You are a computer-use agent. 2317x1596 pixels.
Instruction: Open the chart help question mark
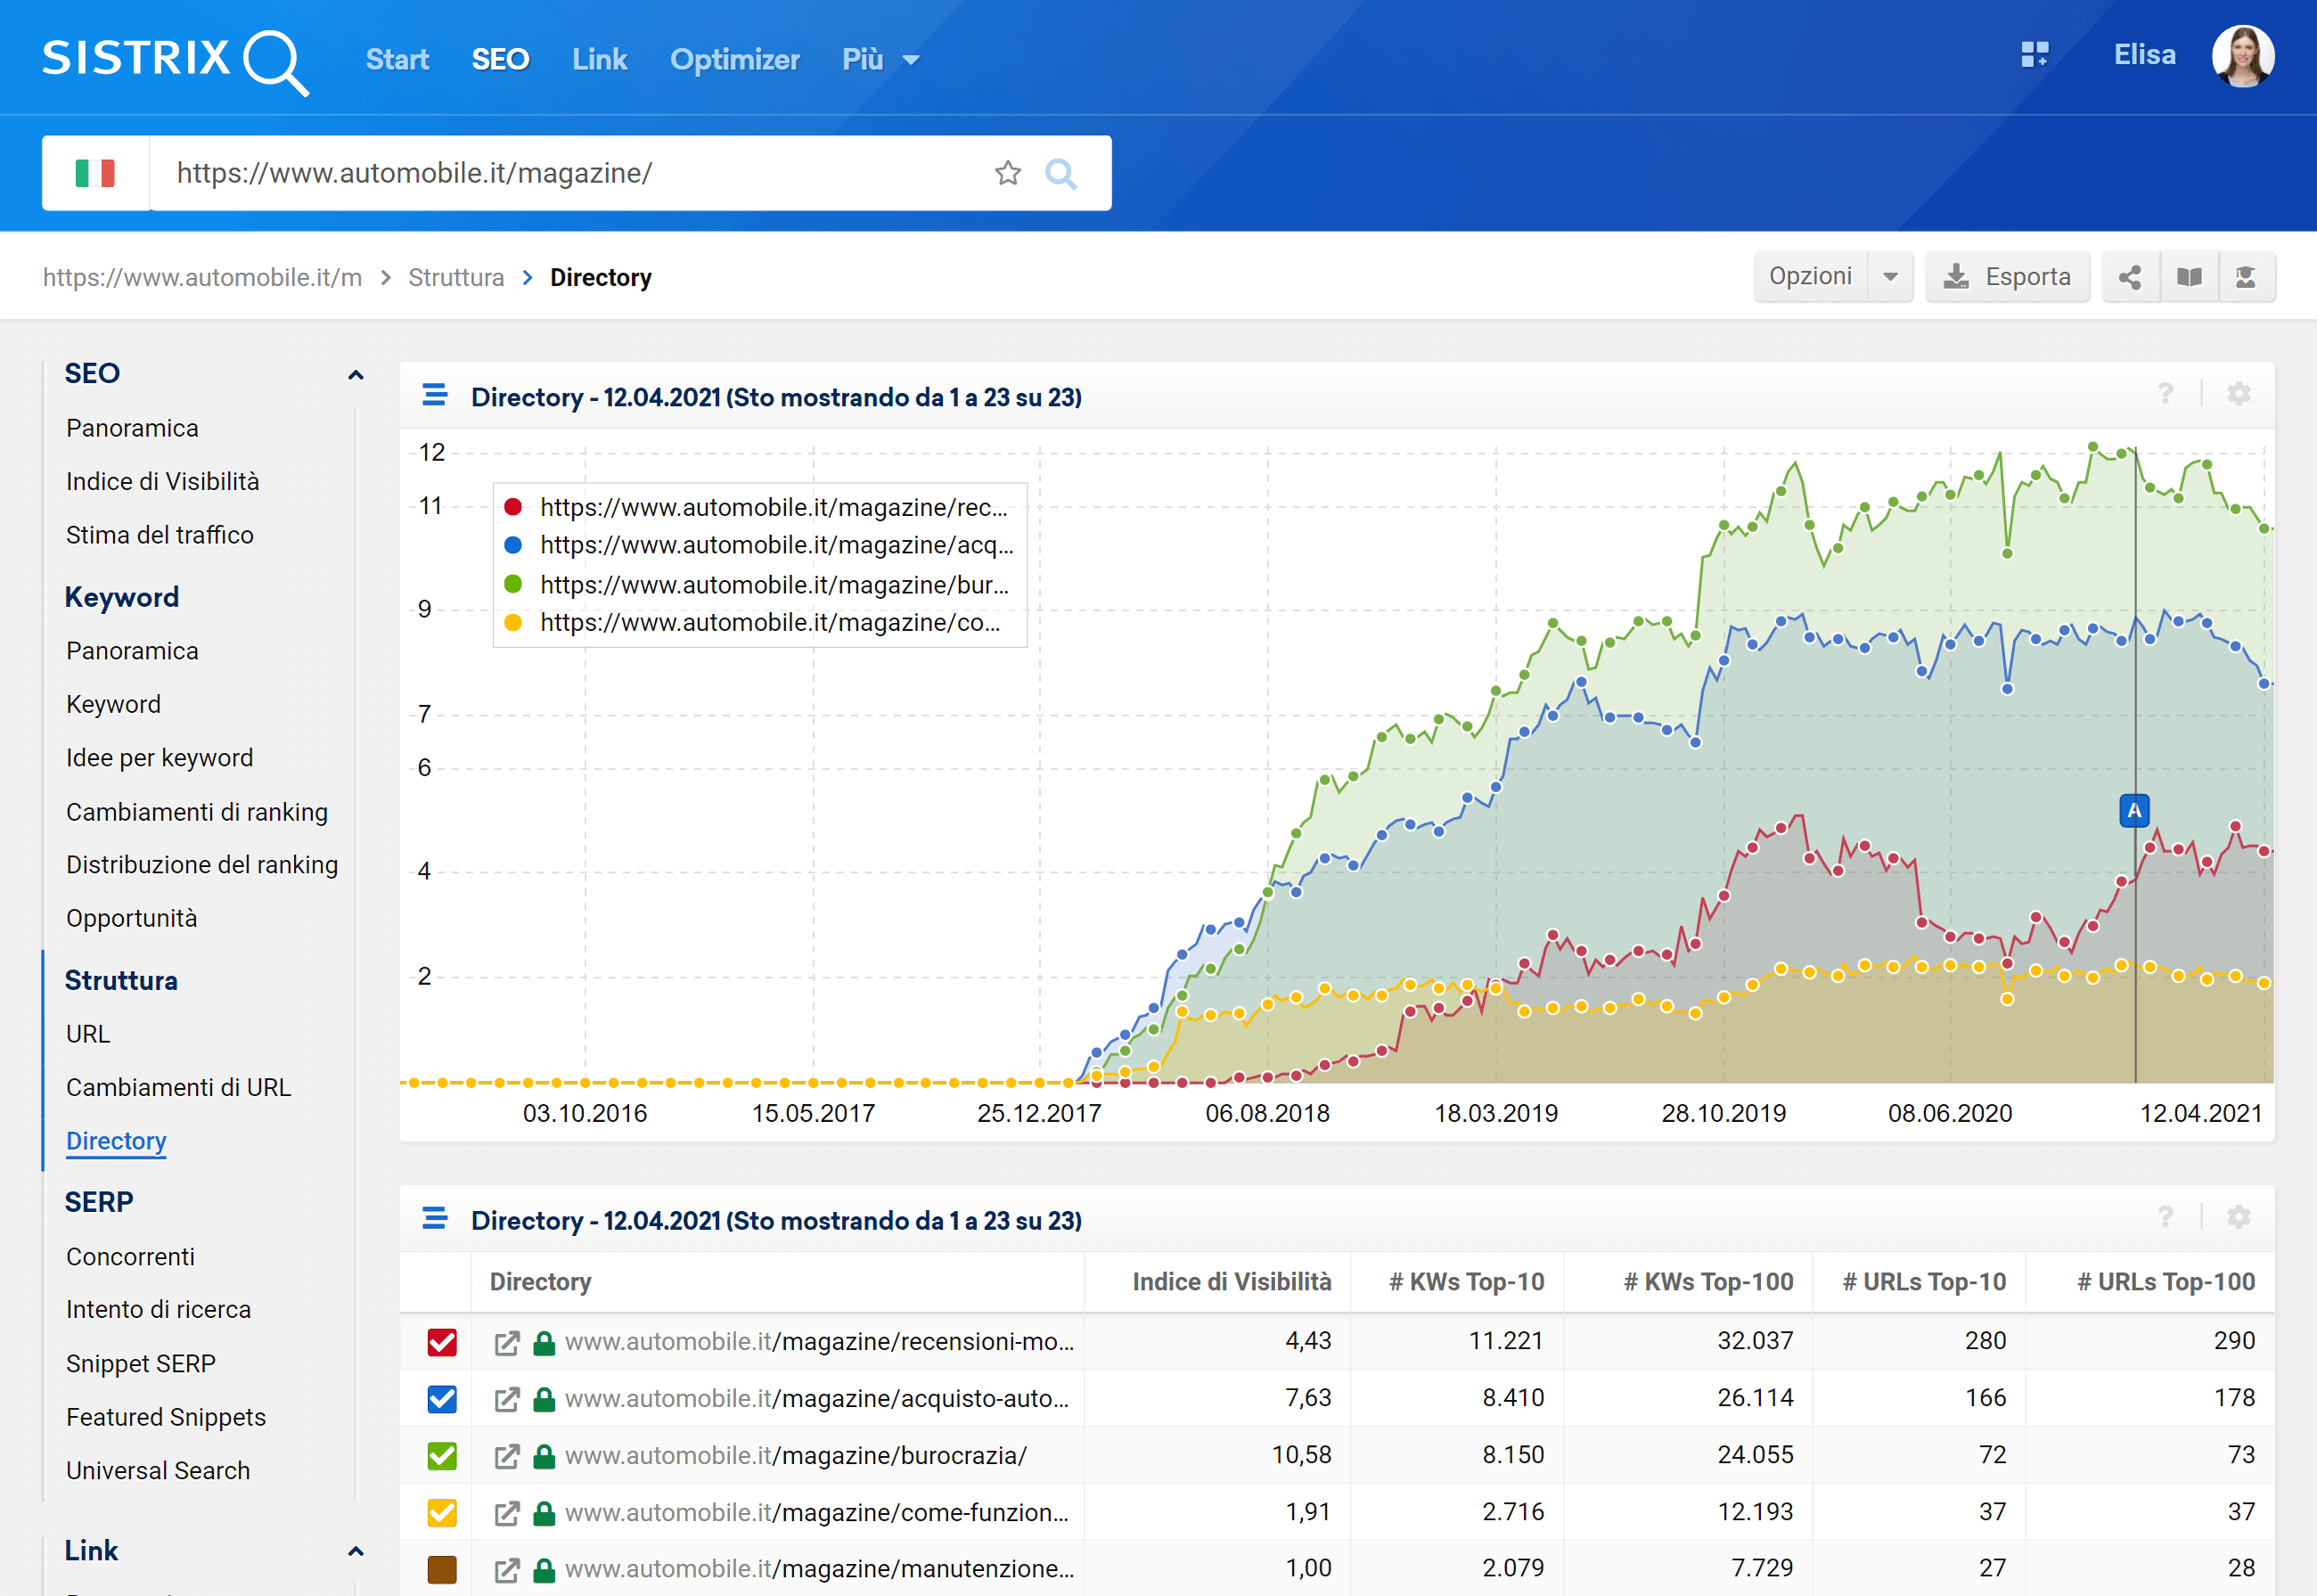click(2165, 394)
